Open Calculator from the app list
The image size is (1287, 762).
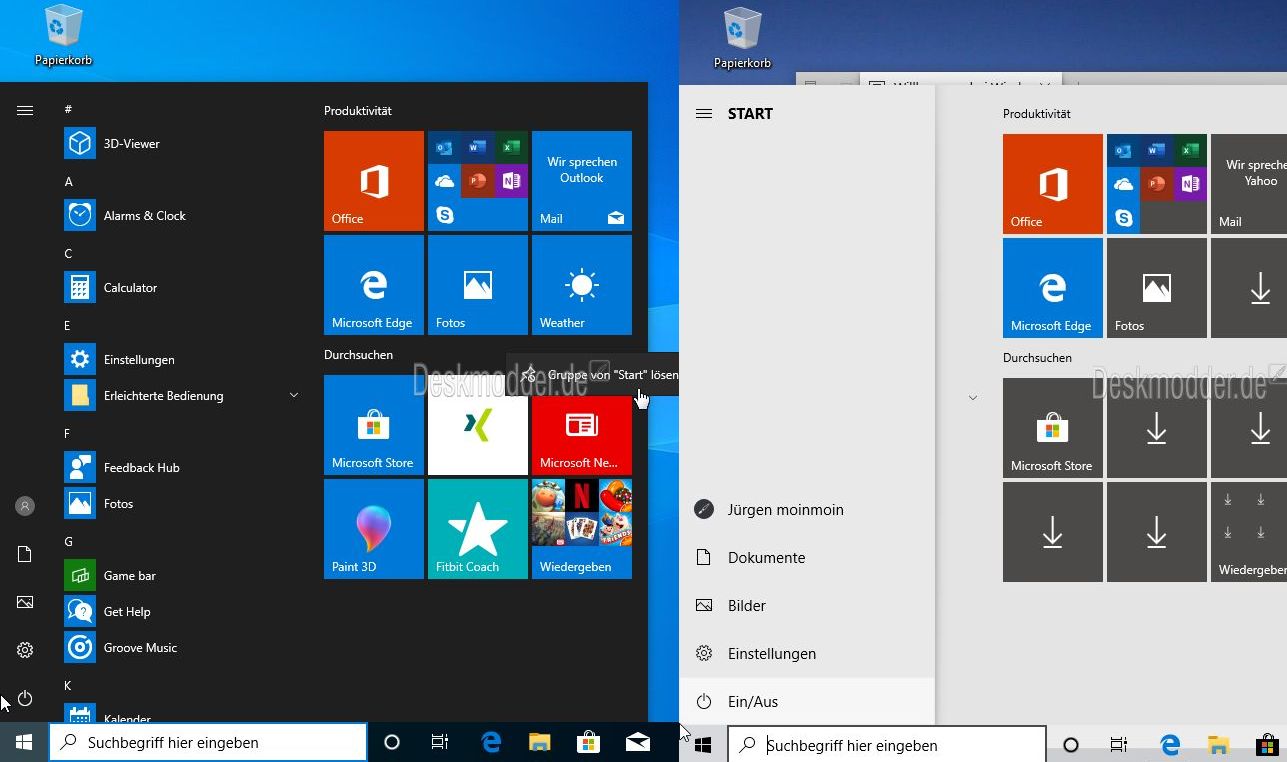tap(180, 287)
